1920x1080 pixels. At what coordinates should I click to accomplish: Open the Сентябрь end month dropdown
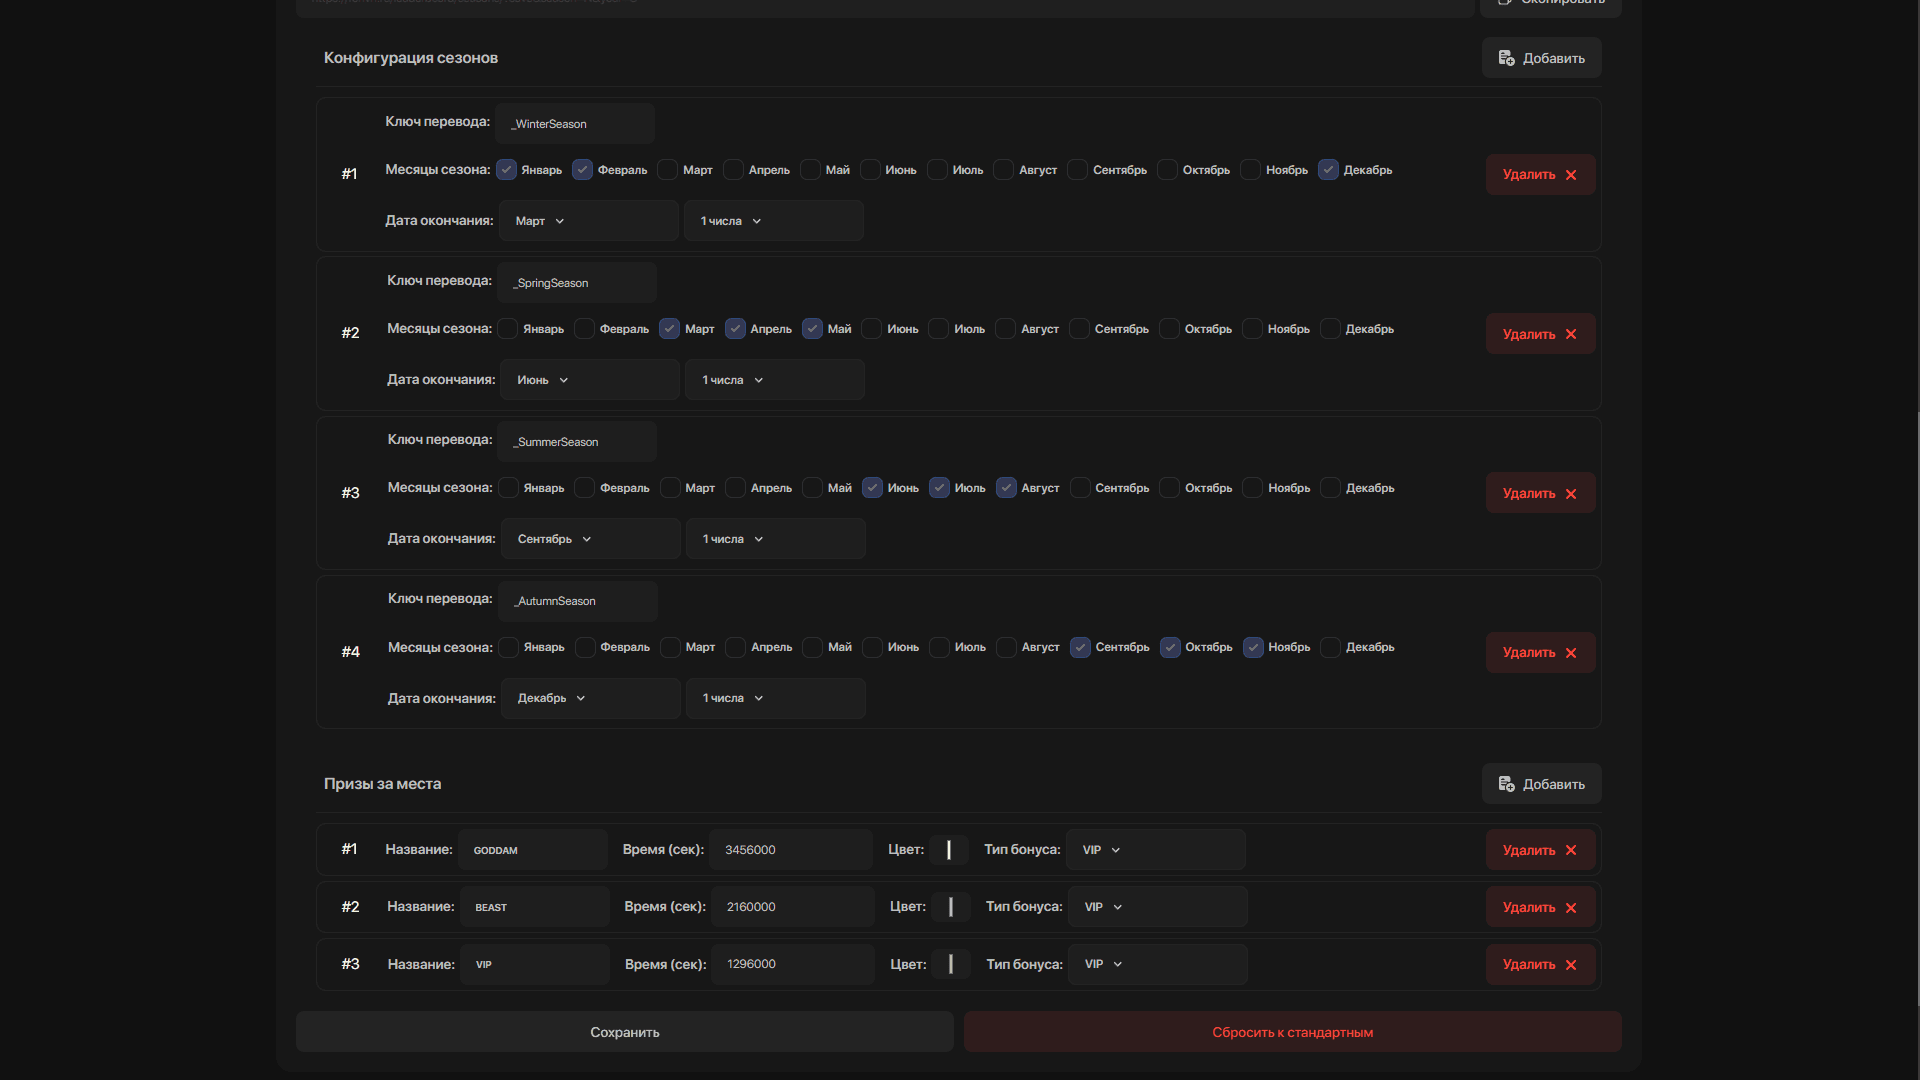[591, 539]
